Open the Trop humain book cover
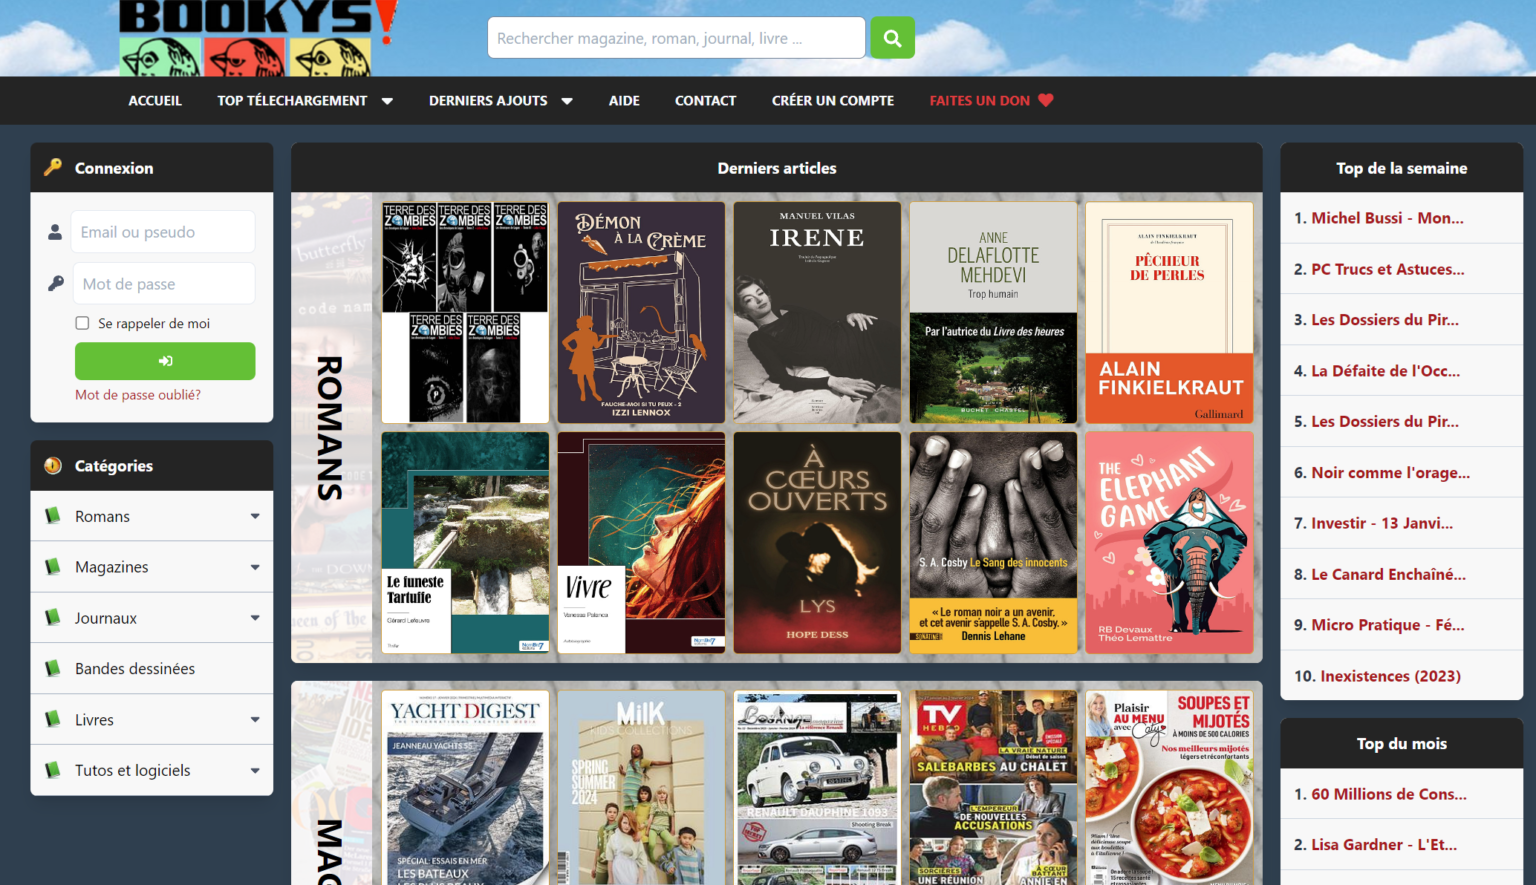 [x=993, y=313]
